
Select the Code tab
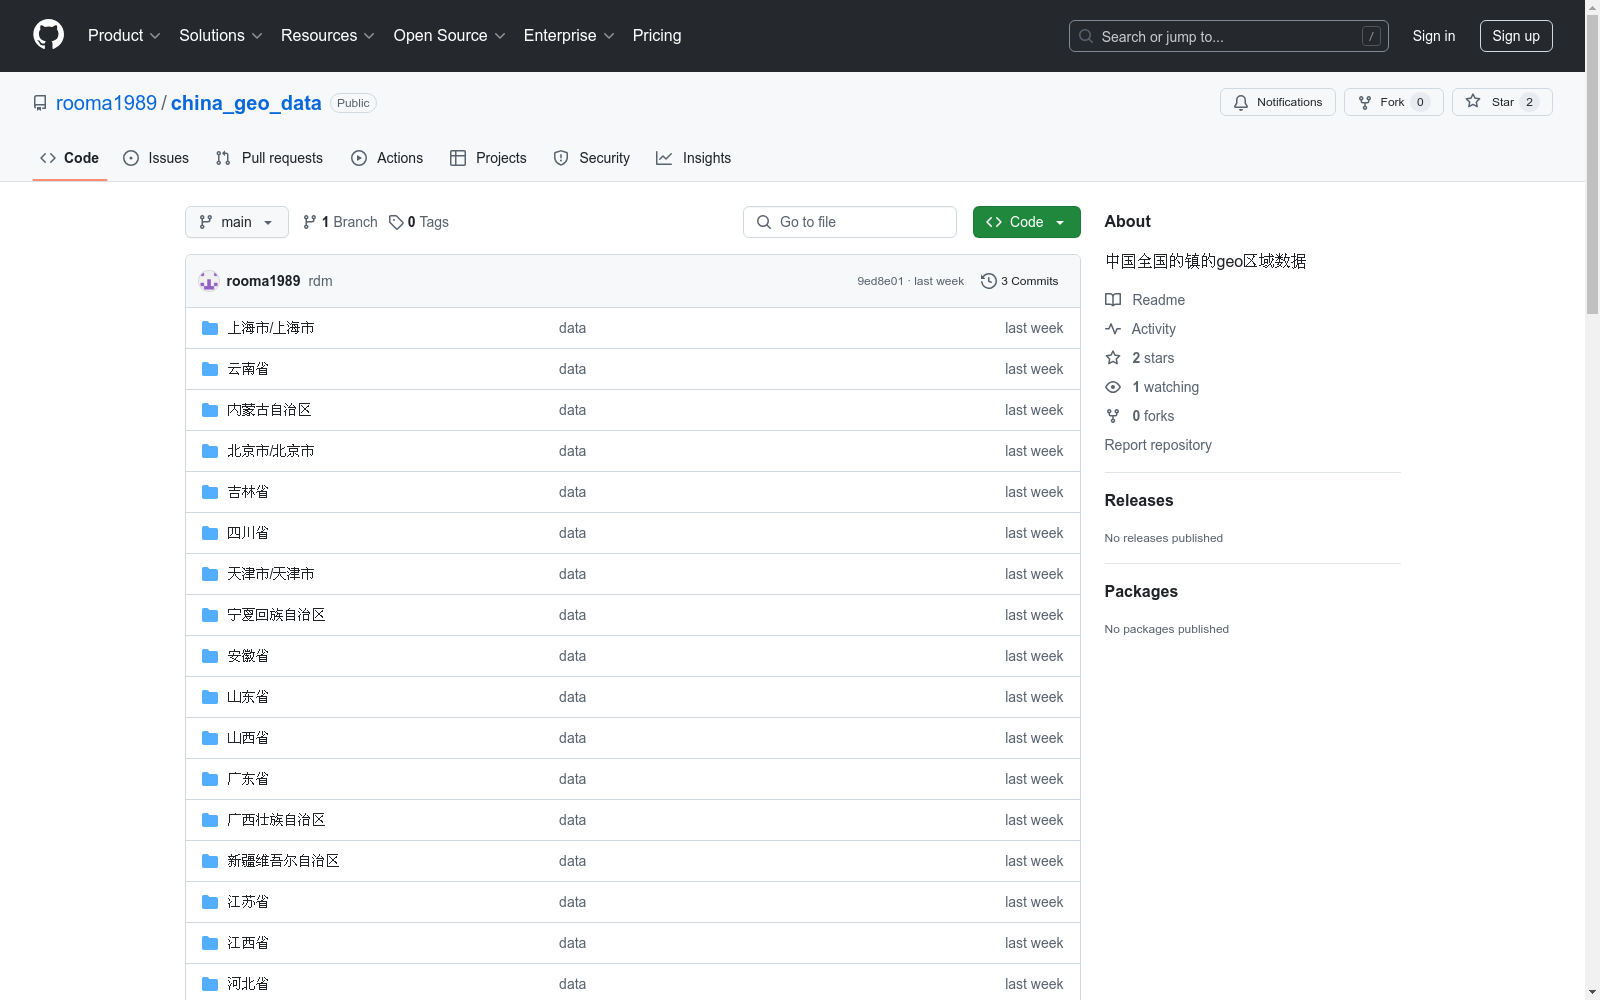[70, 158]
